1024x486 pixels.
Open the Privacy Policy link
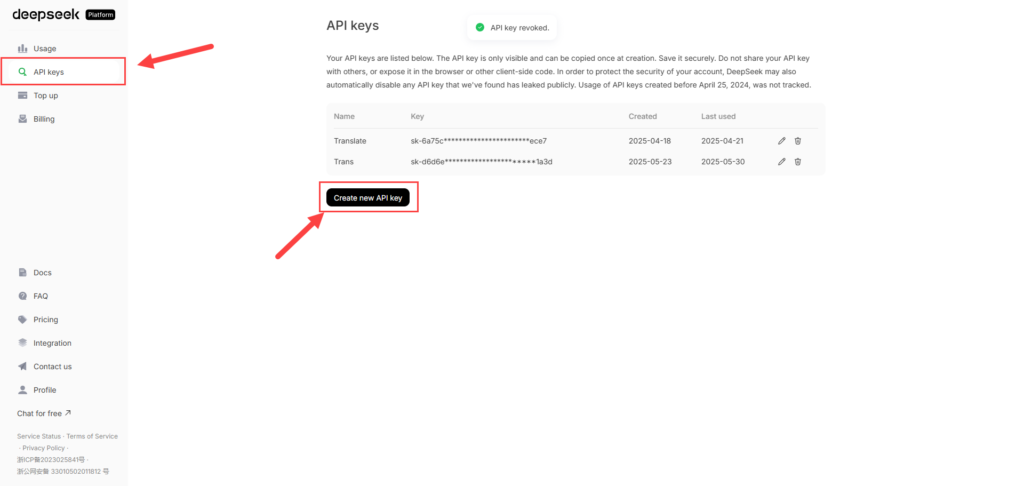click(44, 448)
